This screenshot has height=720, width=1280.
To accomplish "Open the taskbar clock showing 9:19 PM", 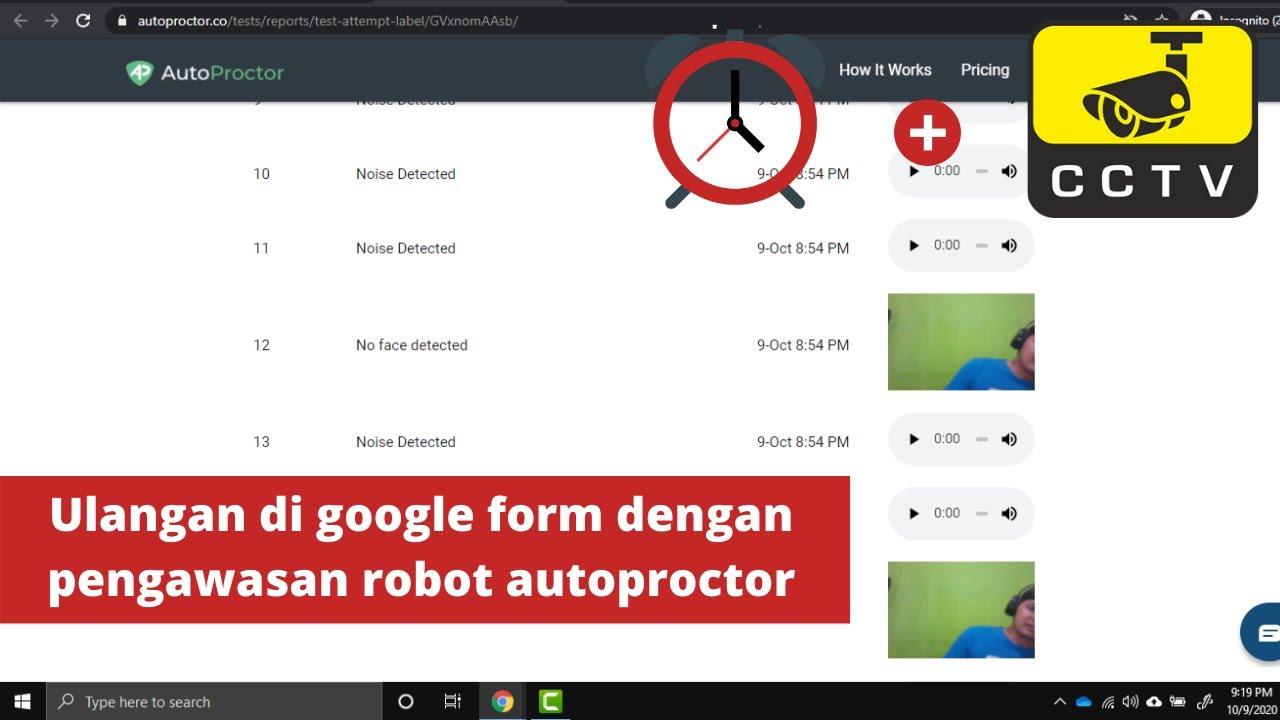I will tap(1251, 701).
